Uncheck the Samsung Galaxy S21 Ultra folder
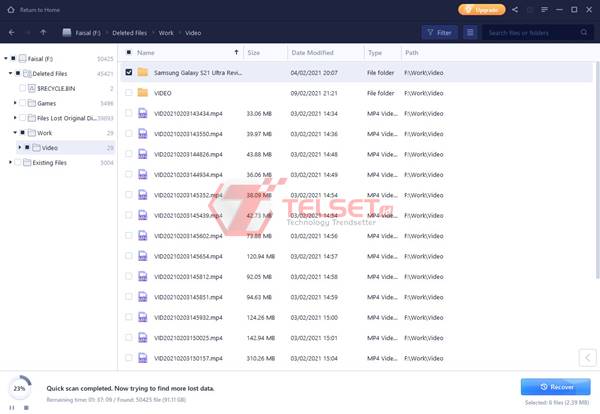This screenshot has height=414, width=600. 129,72
